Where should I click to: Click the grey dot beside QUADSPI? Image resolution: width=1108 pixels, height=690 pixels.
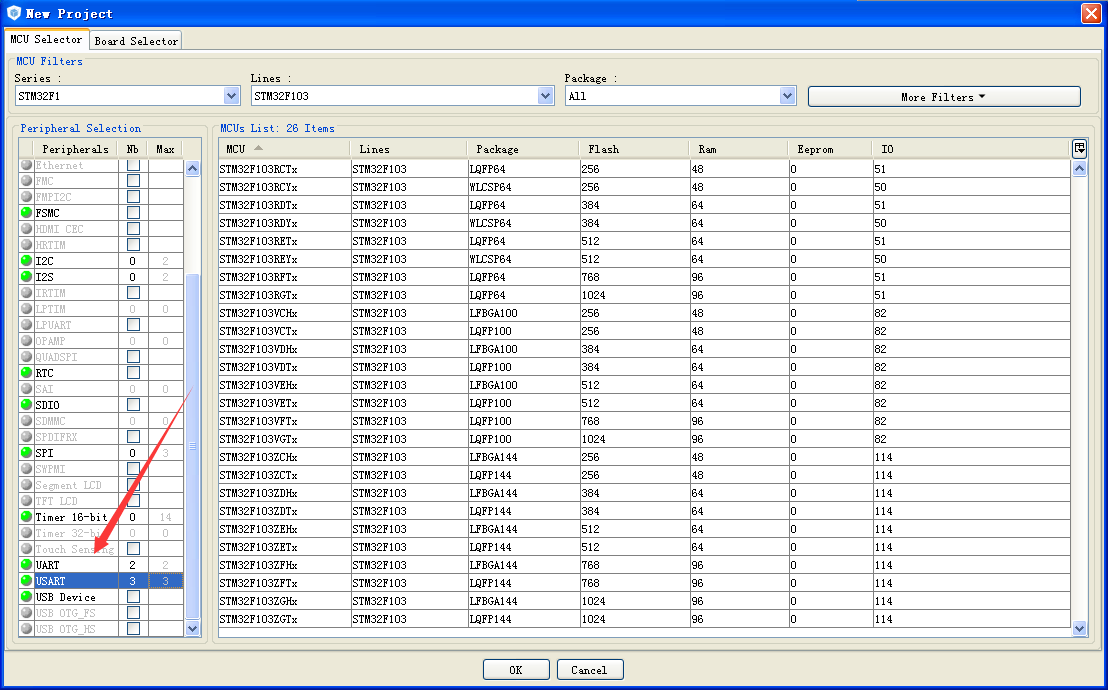point(26,356)
